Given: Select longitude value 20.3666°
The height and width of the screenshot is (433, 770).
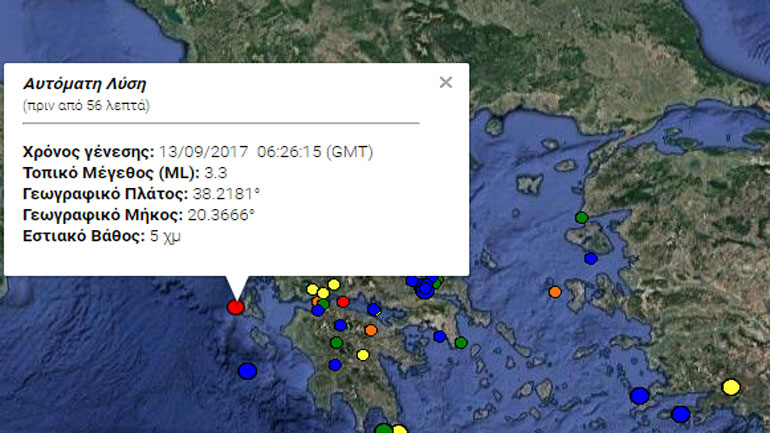Looking at the screenshot, I should pyautogui.click(x=221, y=215).
